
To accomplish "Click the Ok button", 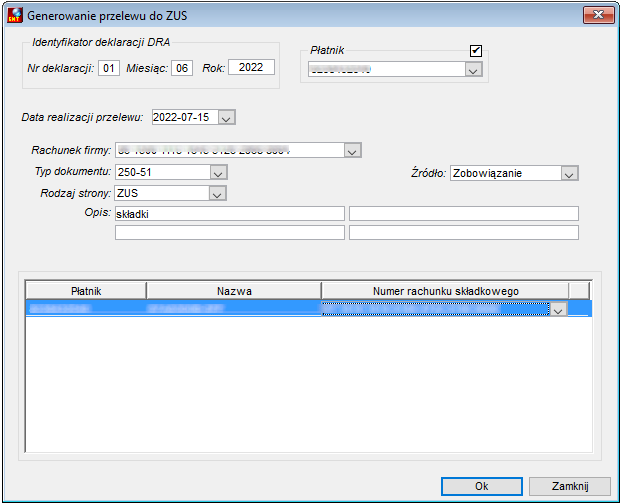I will tap(482, 486).
